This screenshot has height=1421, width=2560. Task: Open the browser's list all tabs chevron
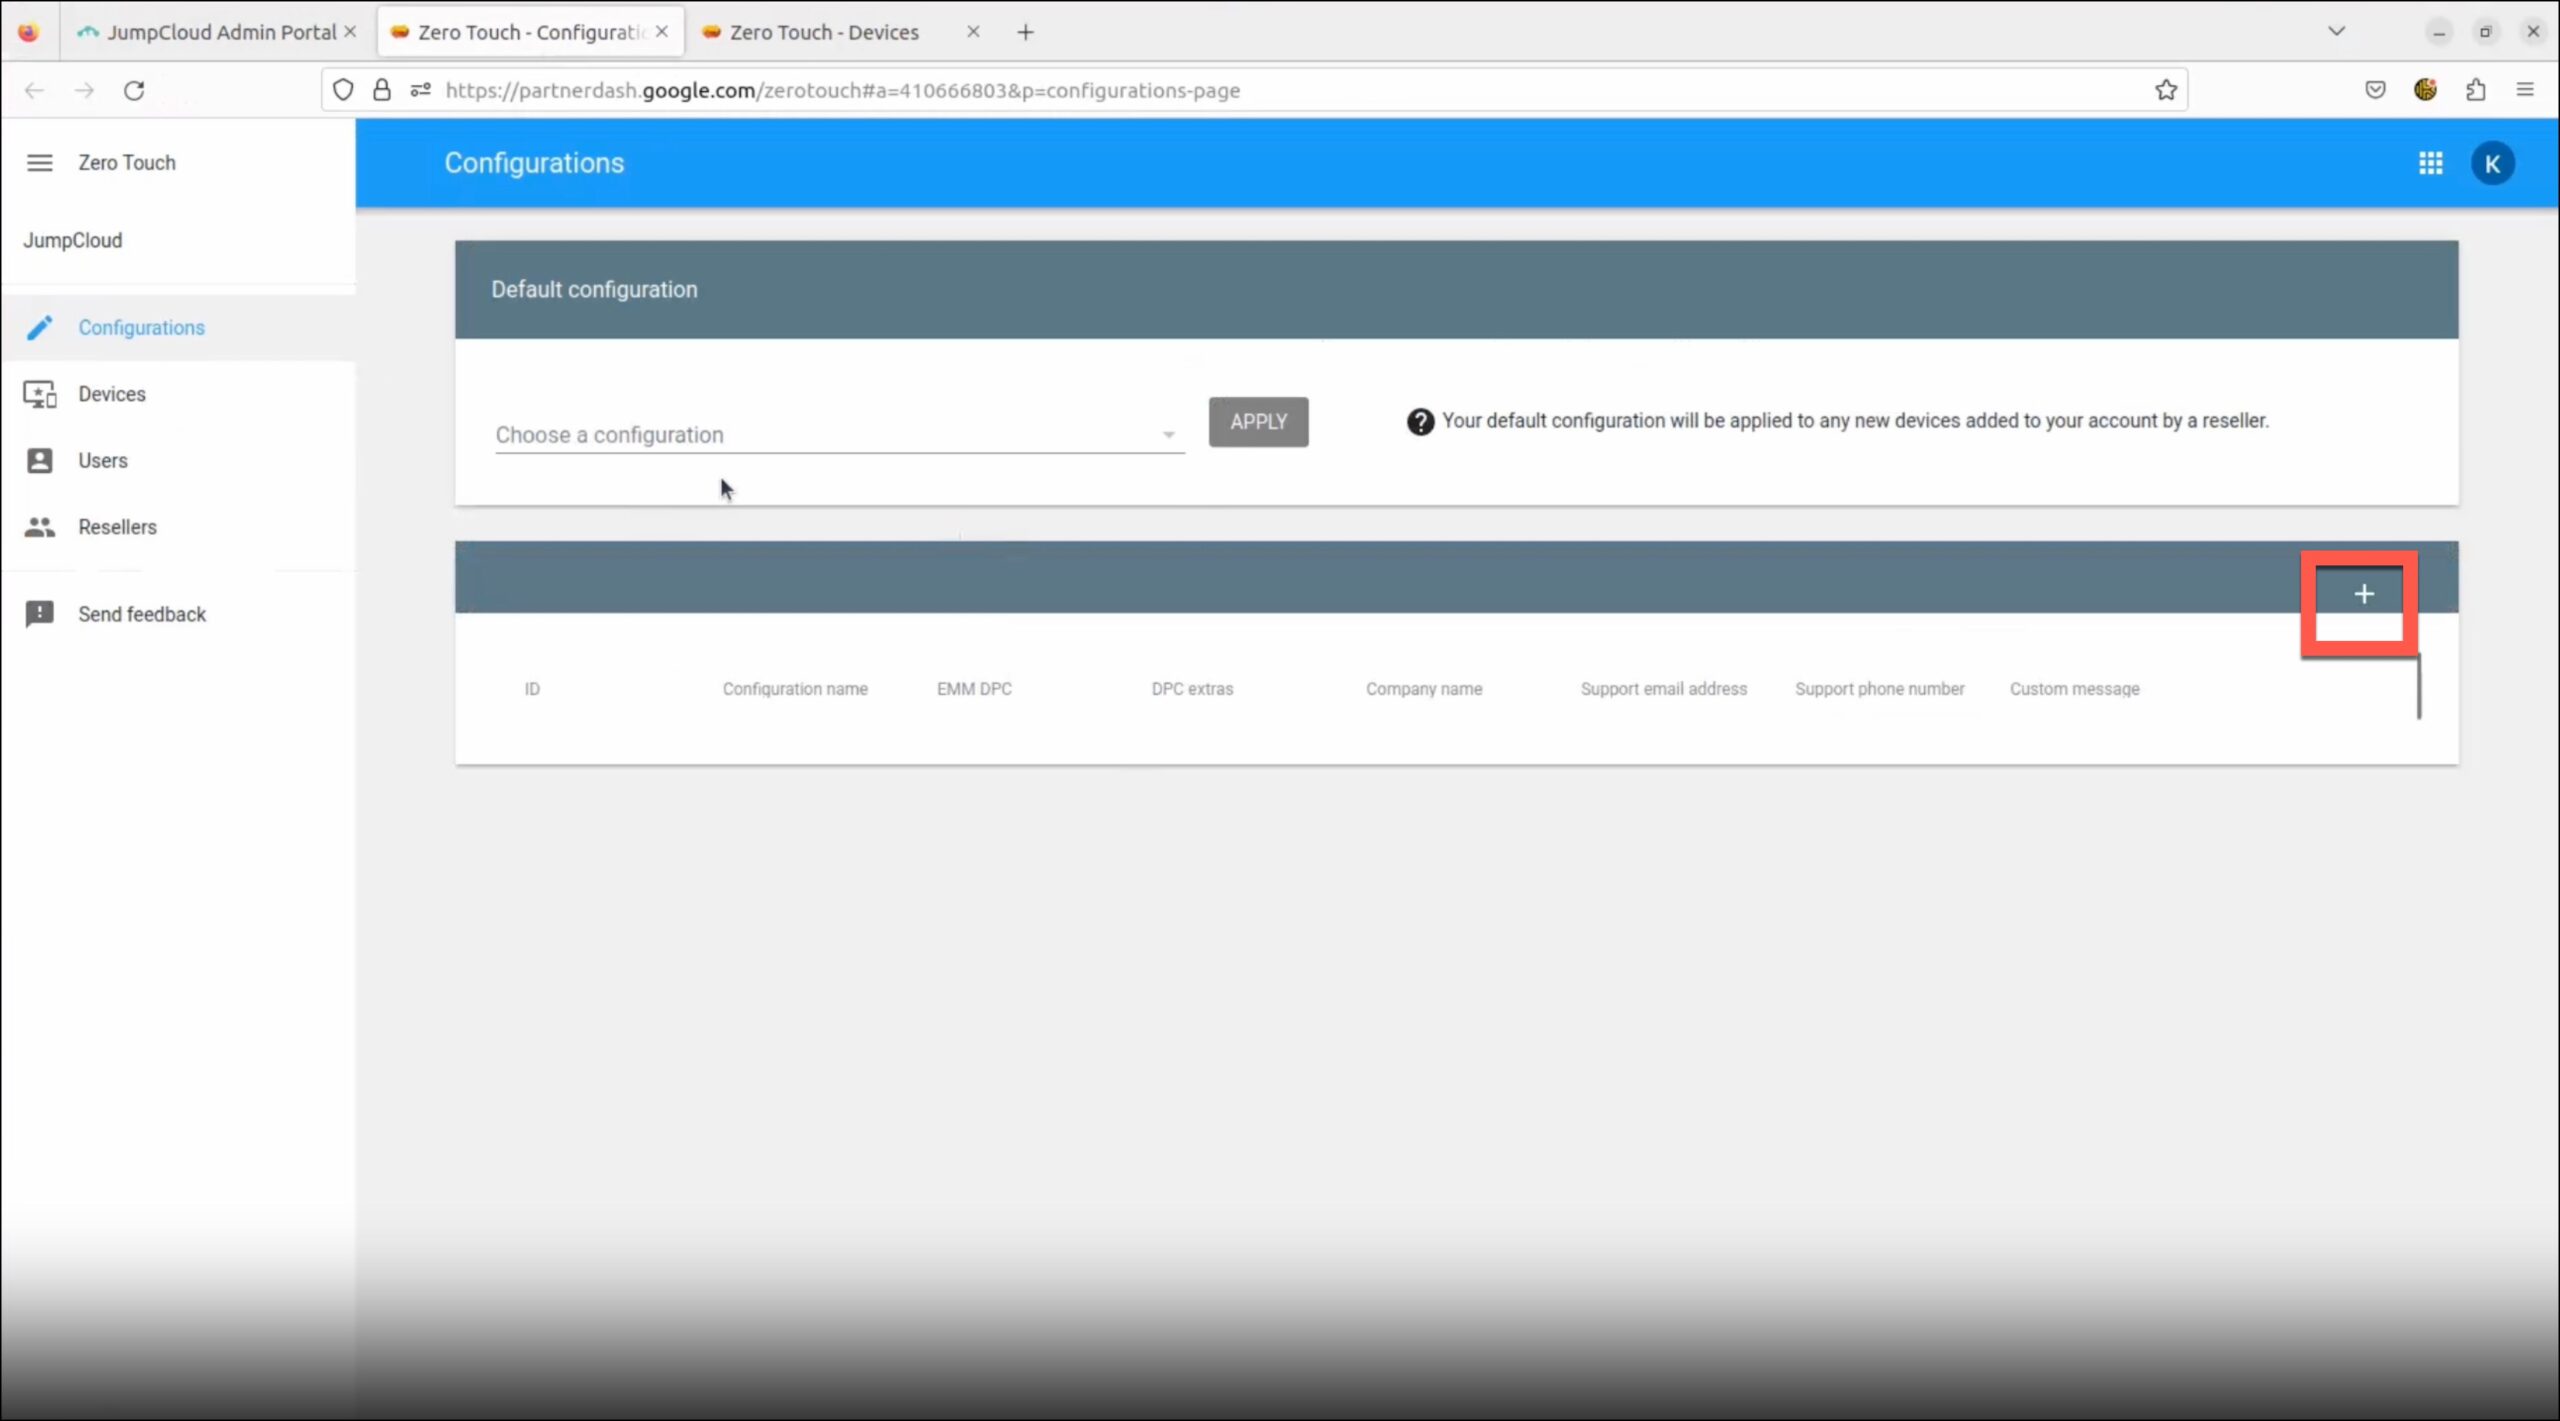click(x=2336, y=32)
